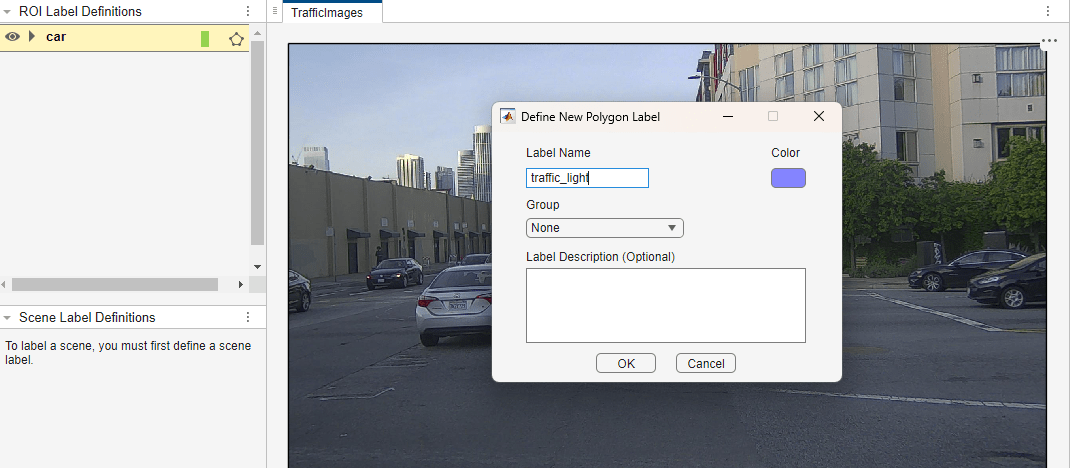Click the MATLAB logo in dialog title bar
The height and width of the screenshot is (468, 1070).
[507, 116]
